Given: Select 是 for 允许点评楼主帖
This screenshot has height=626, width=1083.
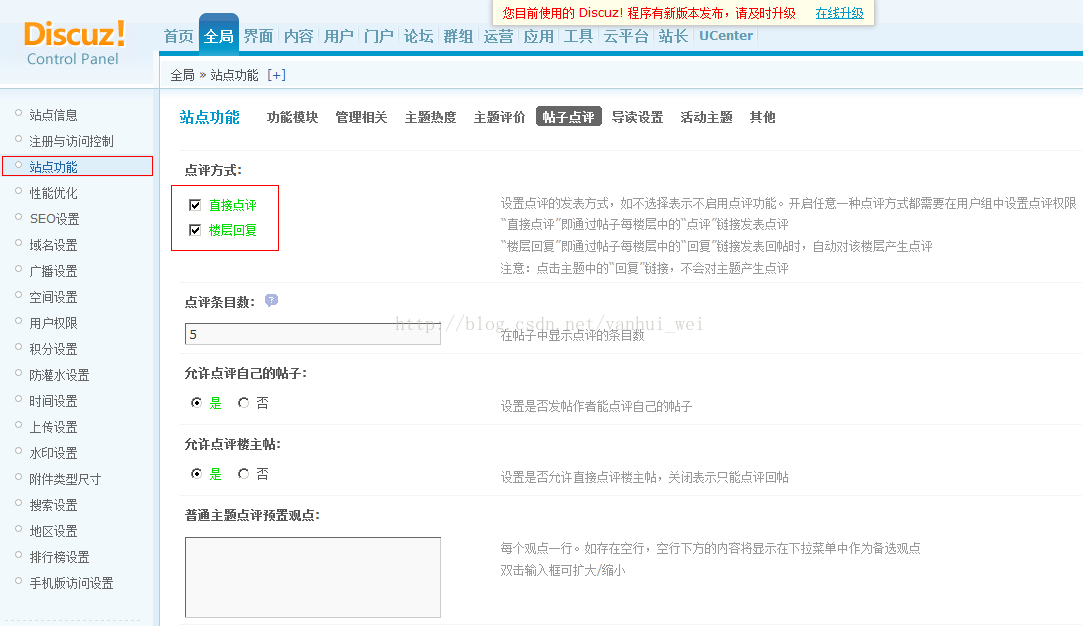Looking at the screenshot, I should [196, 474].
